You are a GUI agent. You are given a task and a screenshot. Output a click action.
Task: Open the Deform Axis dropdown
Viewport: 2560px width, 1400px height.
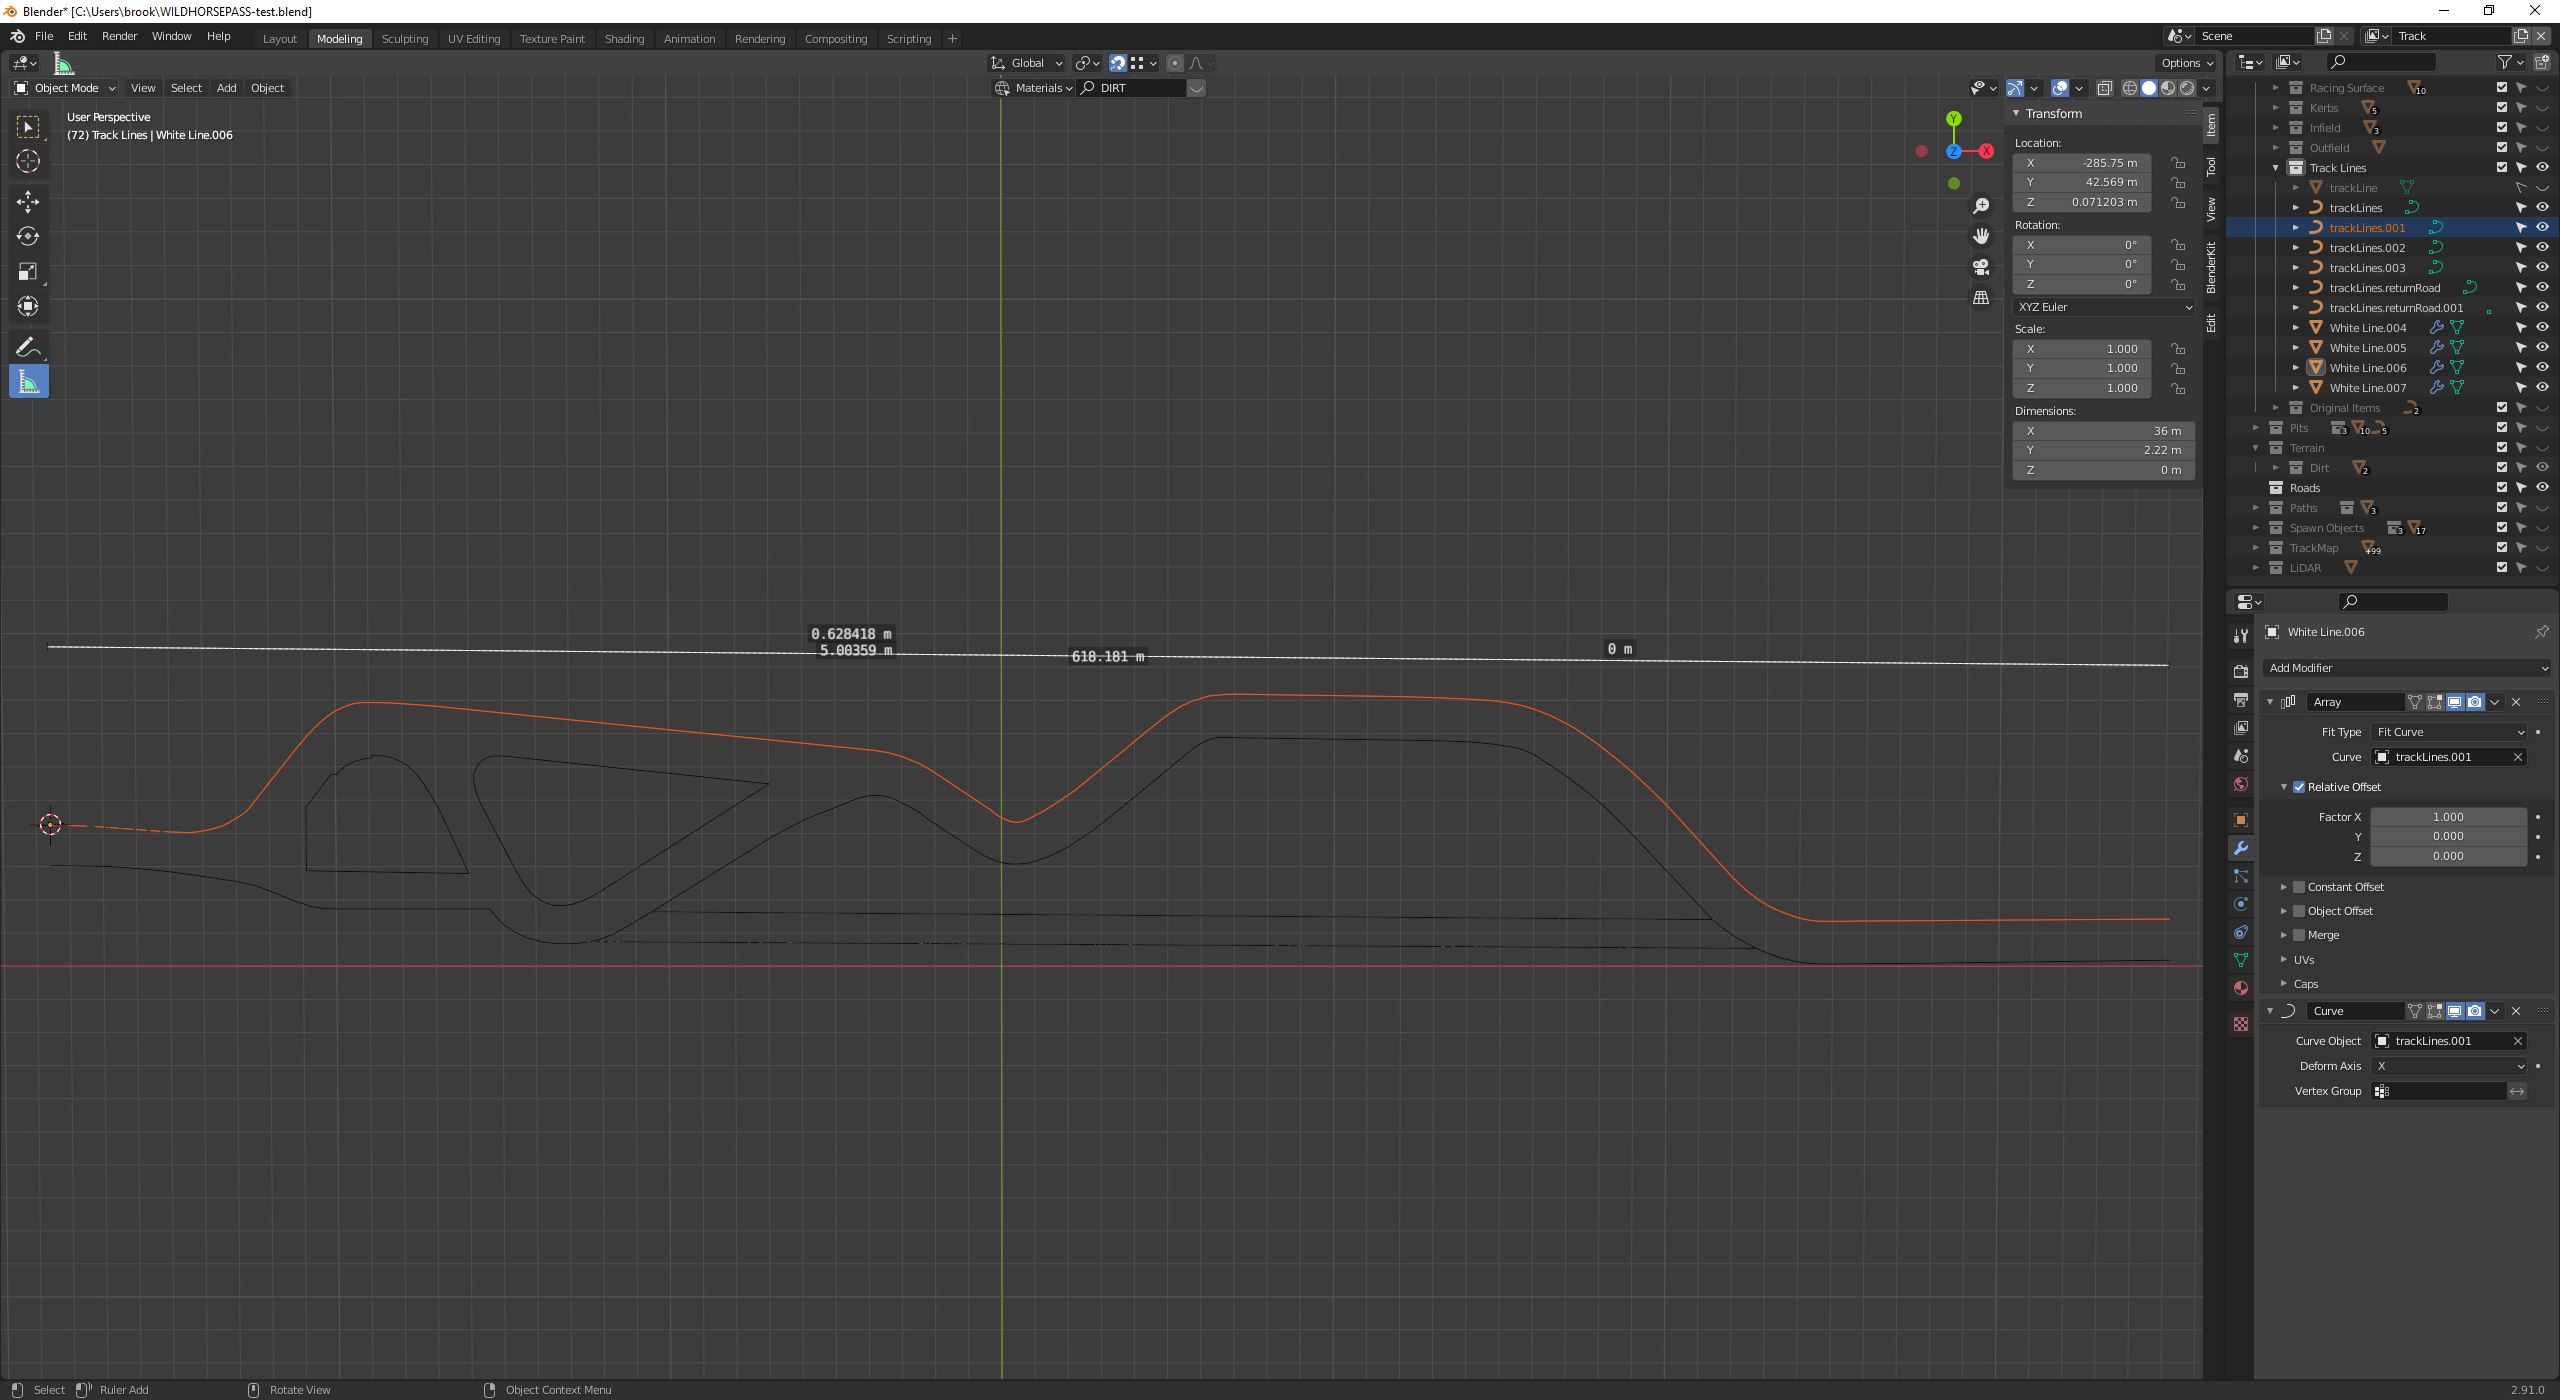[2448, 1065]
